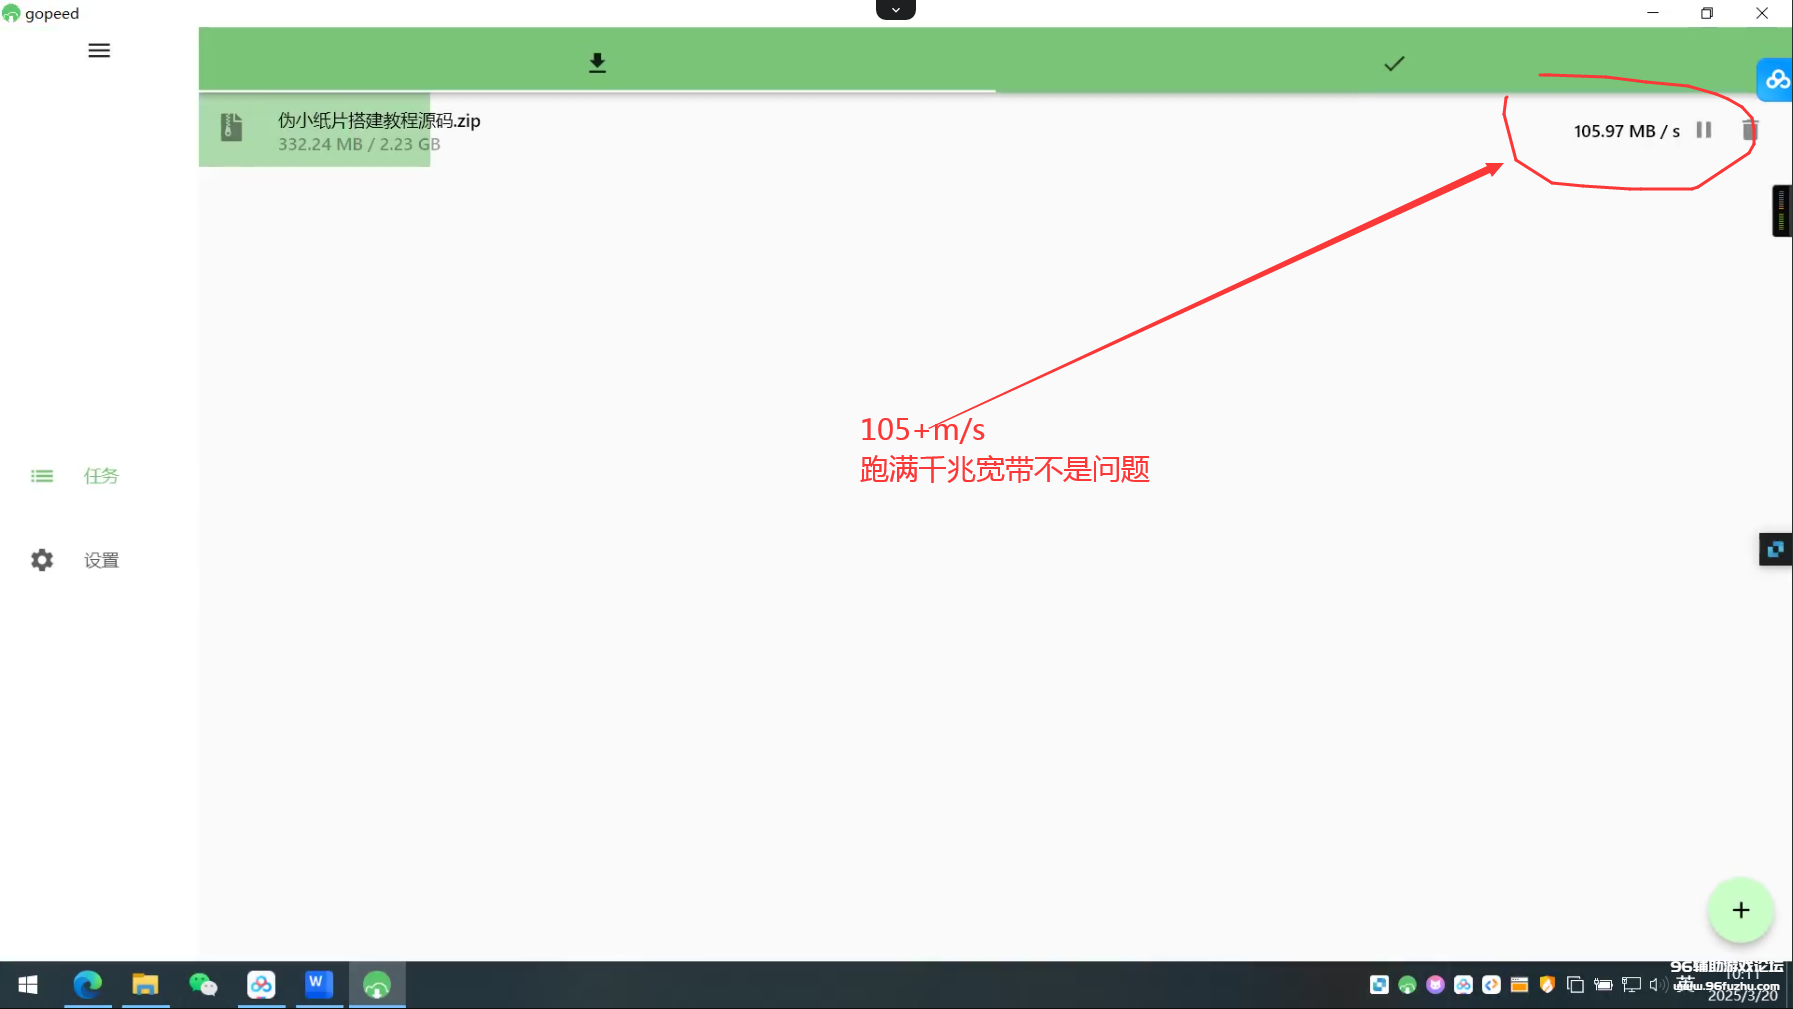The width and height of the screenshot is (1793, 1009).
Task: Switch to the completed downloads tab
Action: pos(1393,63)
